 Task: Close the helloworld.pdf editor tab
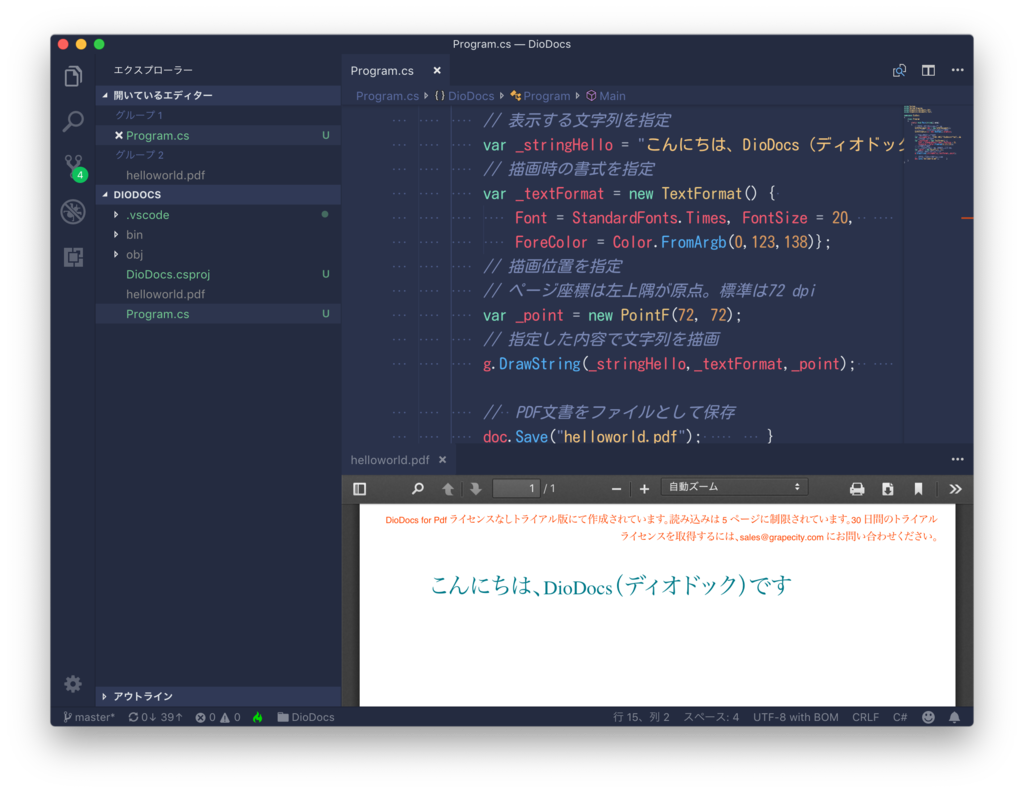443,460
